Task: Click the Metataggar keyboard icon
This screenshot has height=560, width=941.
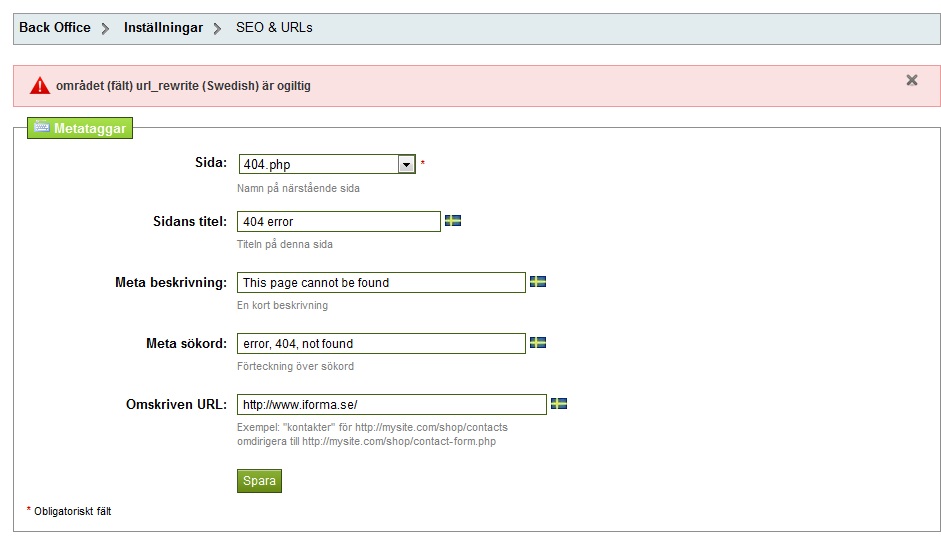Action: tap(42, 127)
